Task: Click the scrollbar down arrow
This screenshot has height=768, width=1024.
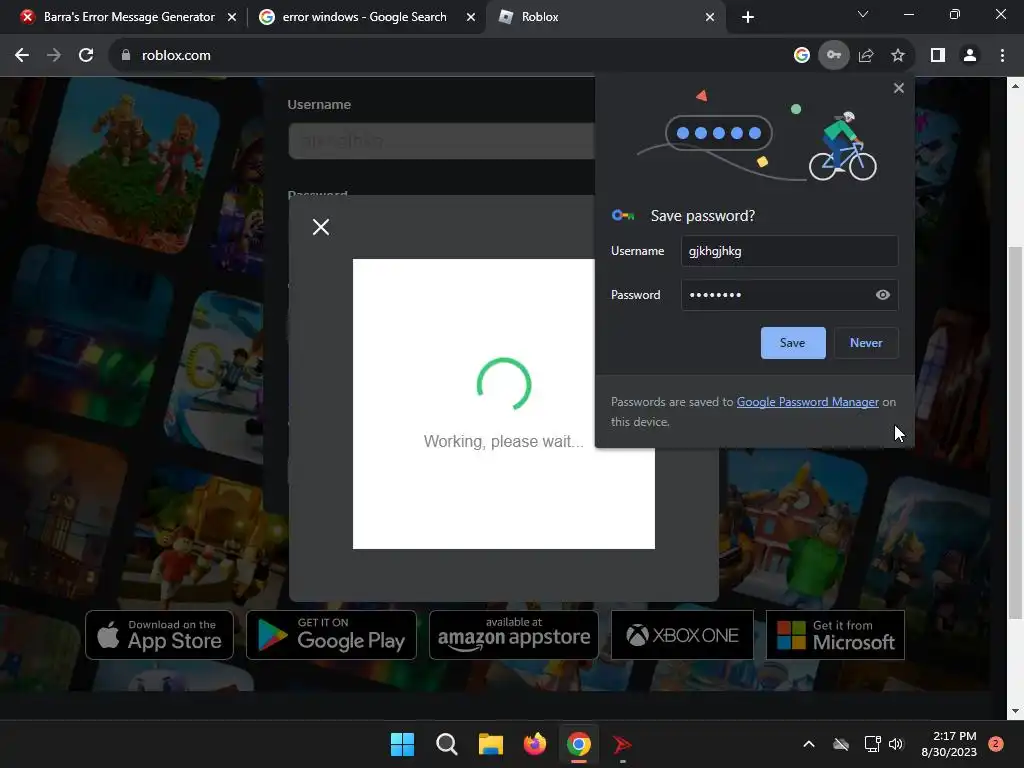Action: point(1016,711)
